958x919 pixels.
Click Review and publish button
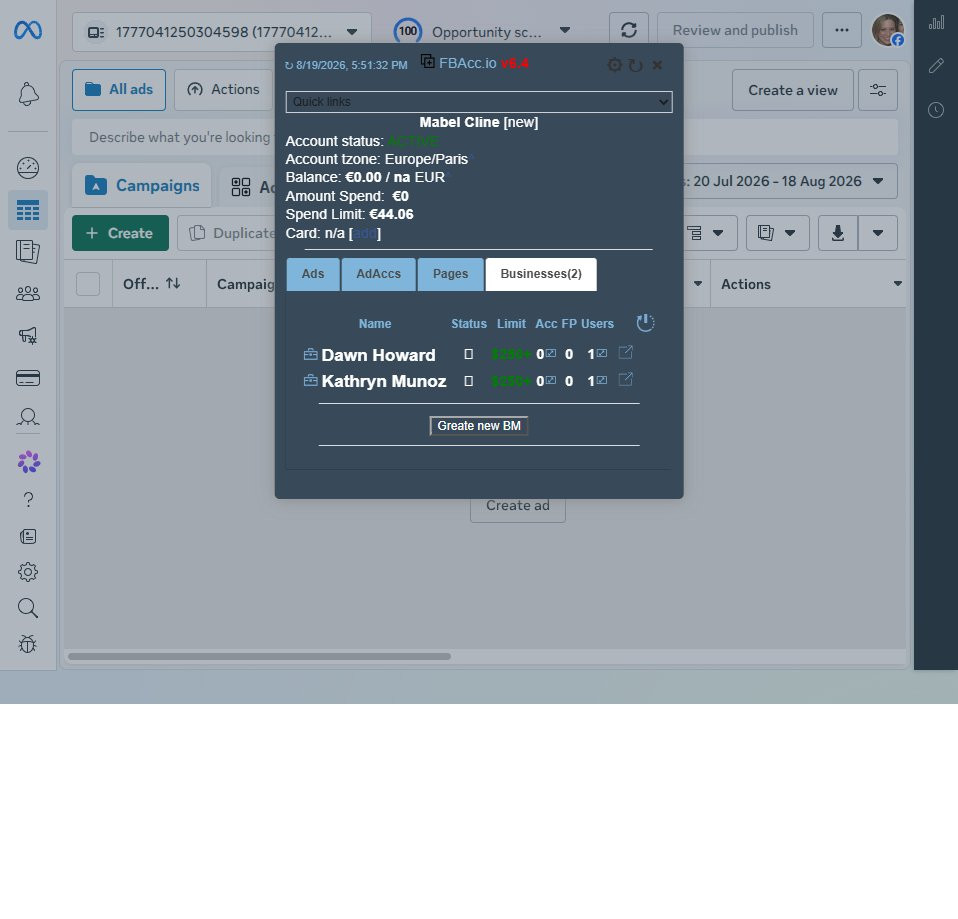pos(735,30)
